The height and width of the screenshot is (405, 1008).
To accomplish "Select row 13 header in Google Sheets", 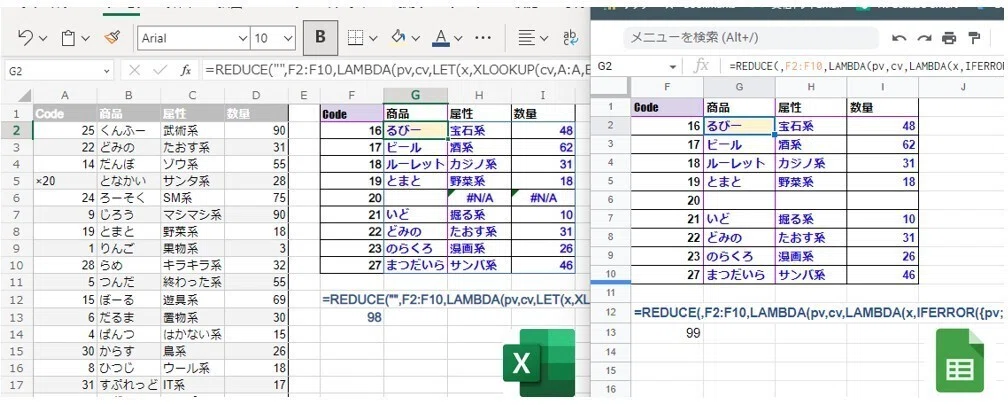I will pyautogui.click(x=611, y=333).
